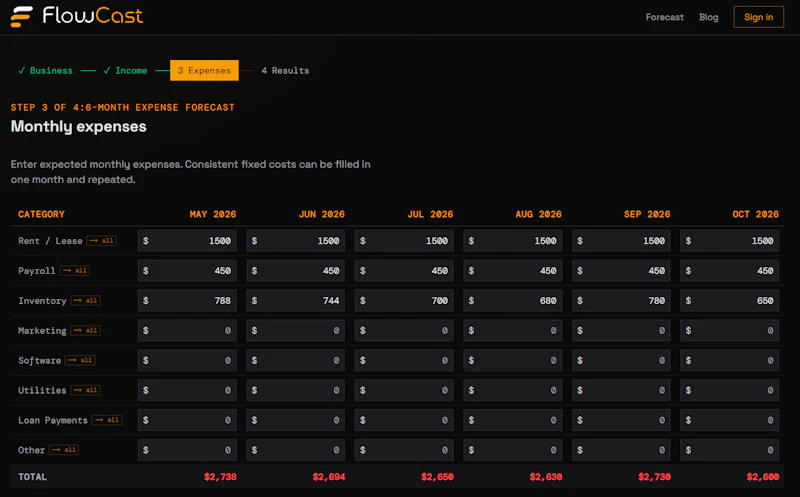This screenshot has height=497, width=800.
Task: Edit Inventory 680 for Aug 2026
Action: pyautogui.click(x=513, y=301)
